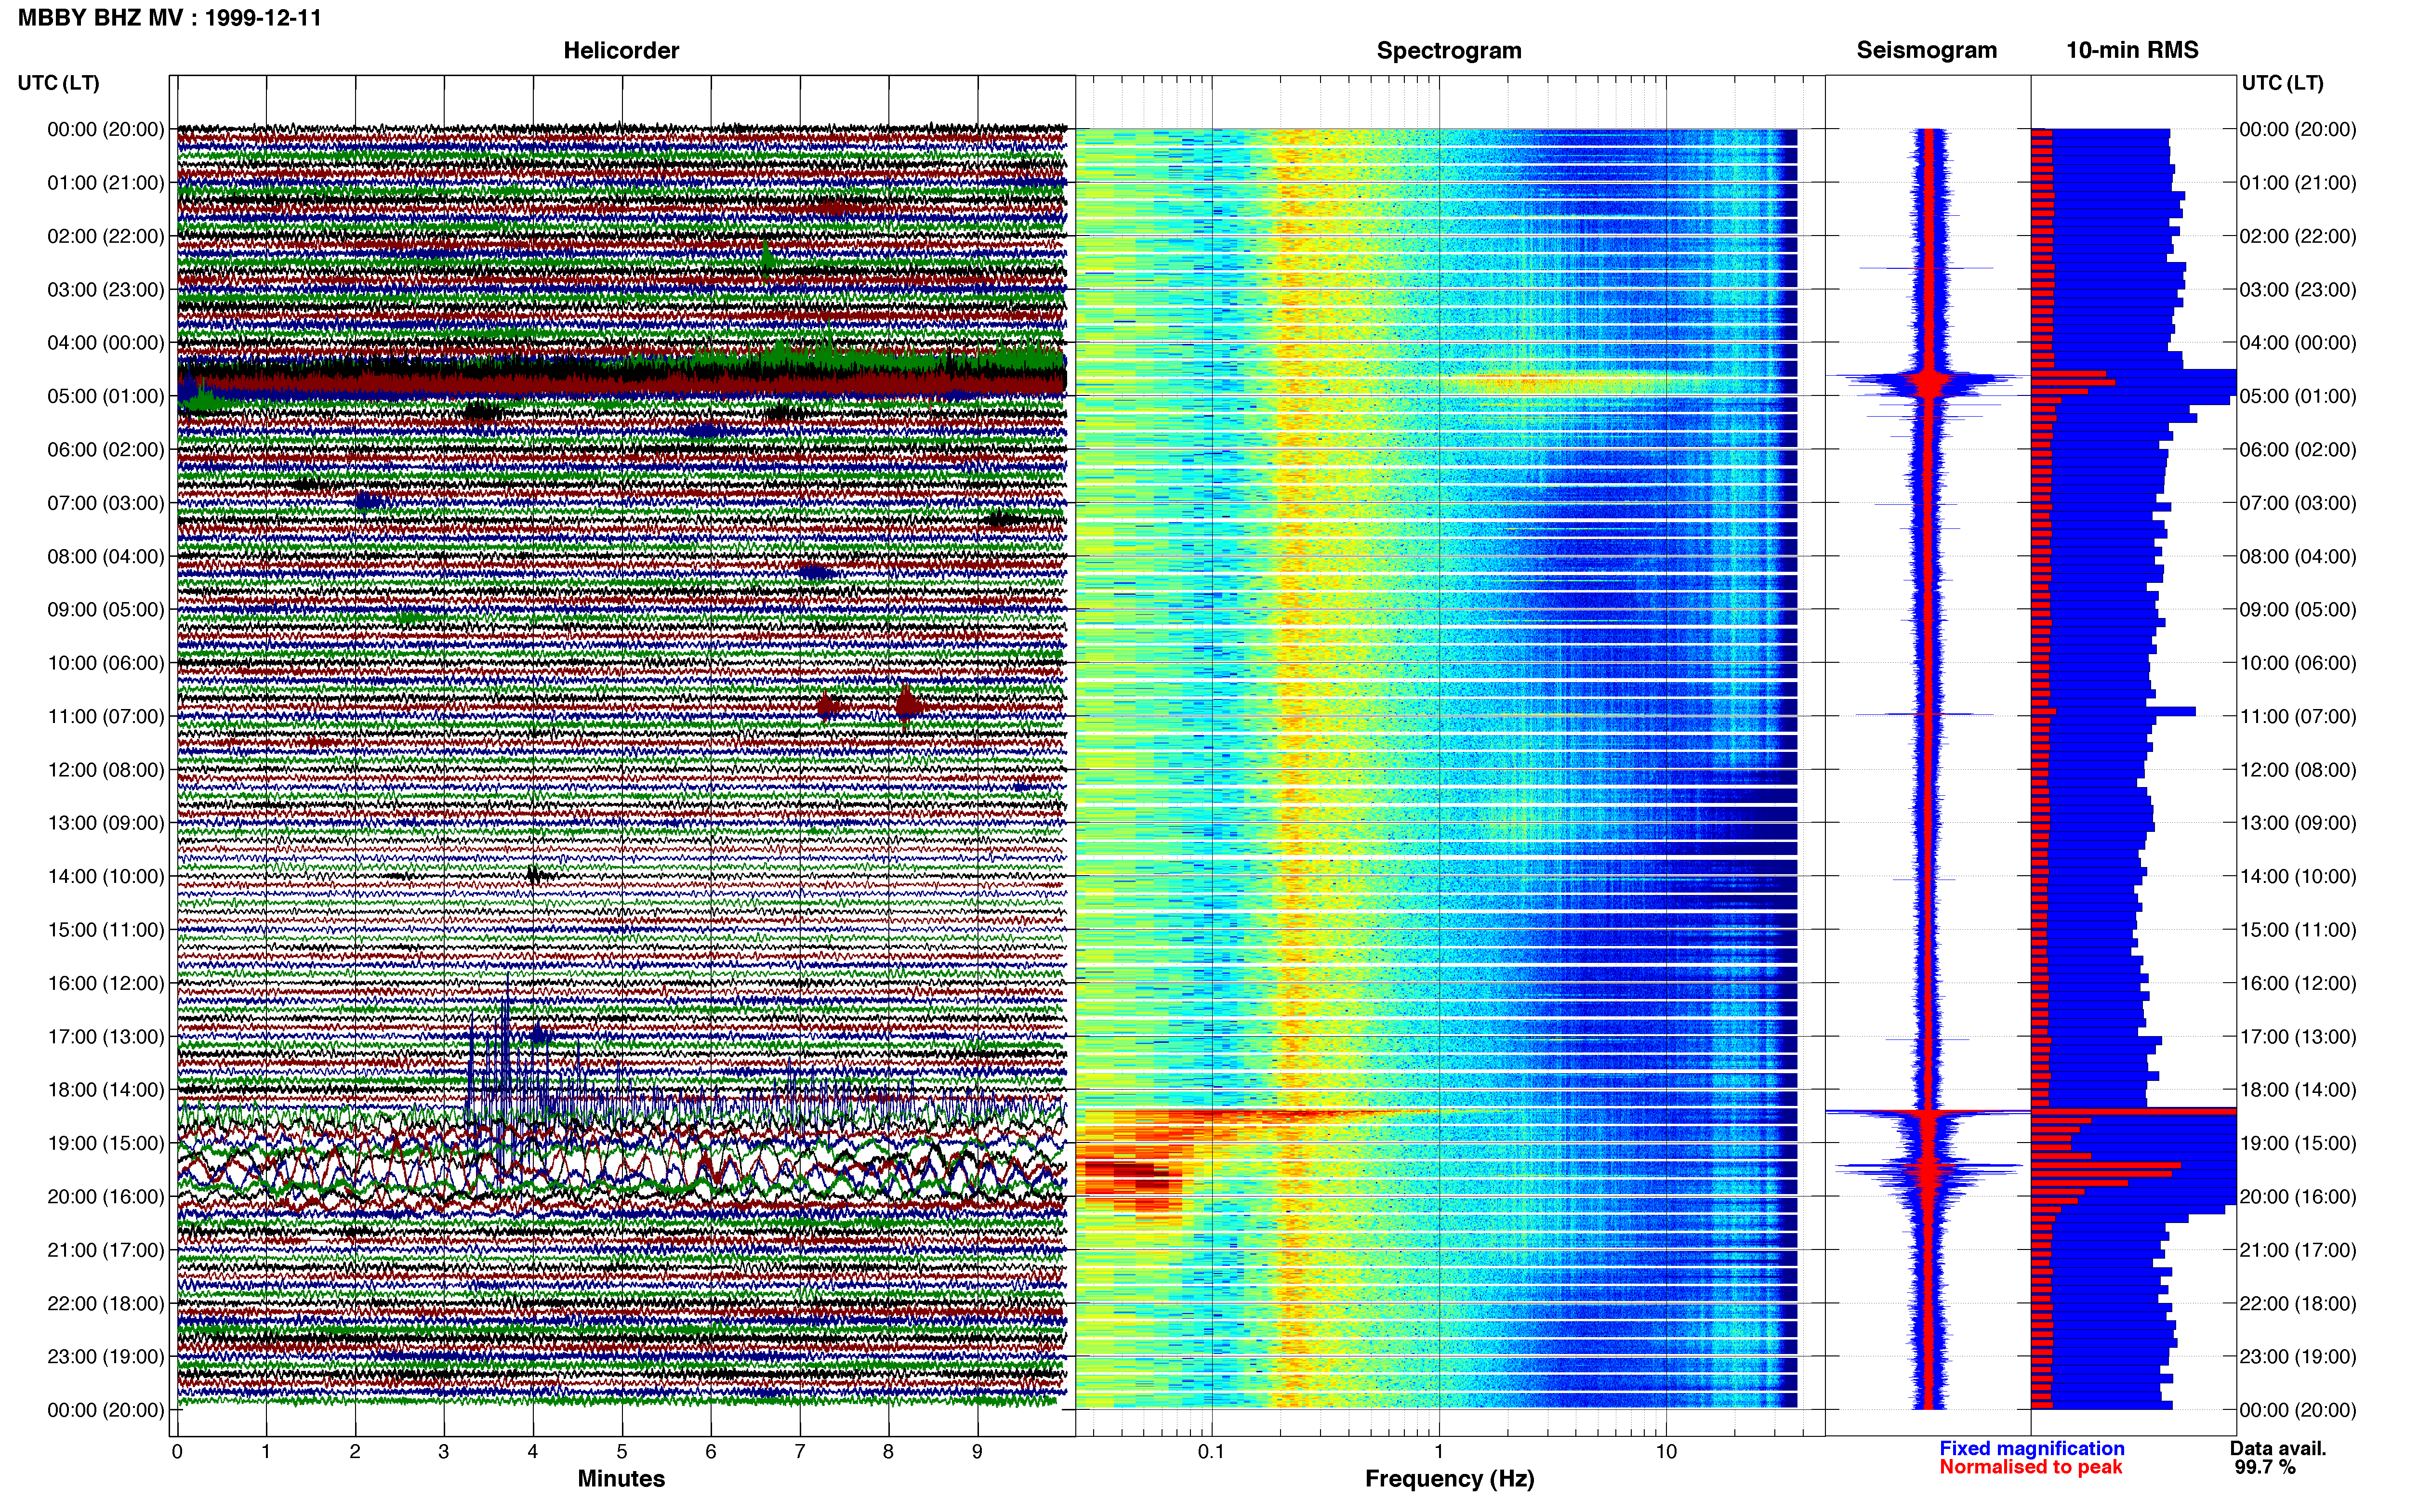The width and height of the screenshot is (2418, 1512).
Task: Click right-side time label '23:00 (19:00)'
Action: [x=2298, y=1356]
